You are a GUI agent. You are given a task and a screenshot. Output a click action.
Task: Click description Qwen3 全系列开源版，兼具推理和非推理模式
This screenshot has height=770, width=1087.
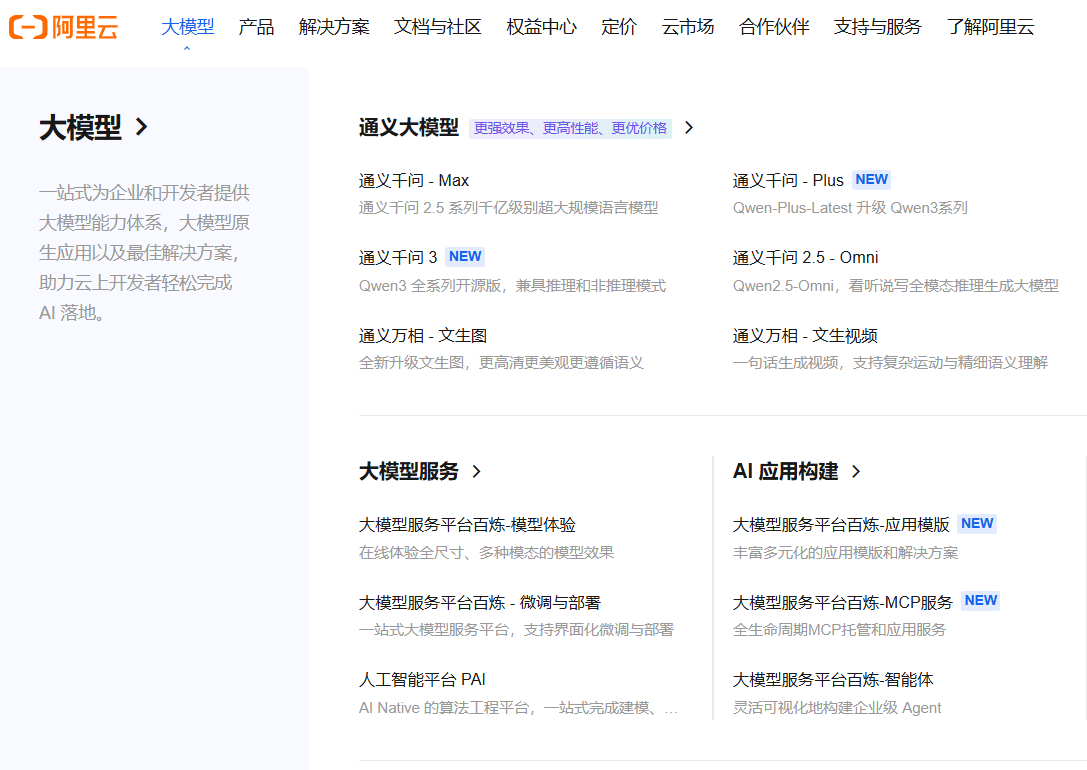click(512, 286)
